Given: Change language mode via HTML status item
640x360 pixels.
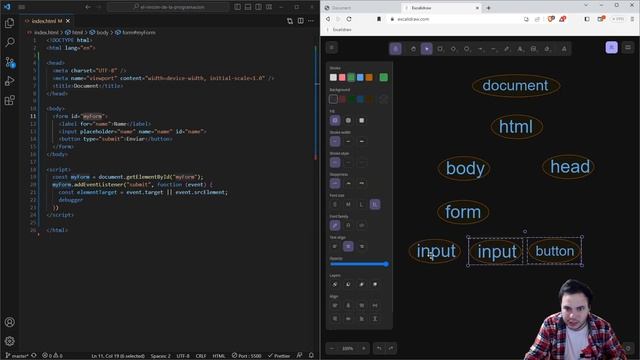Looking at the screenshot, I should tap(219, 356).
